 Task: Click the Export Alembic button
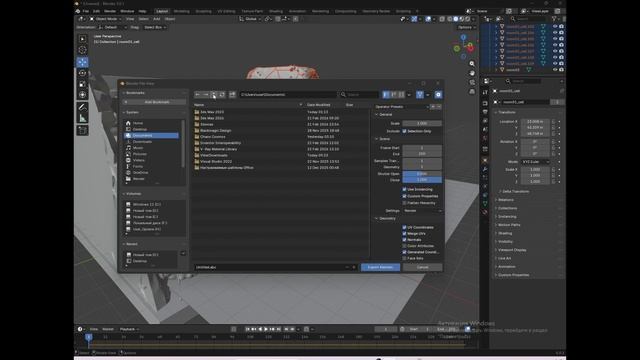380,267
